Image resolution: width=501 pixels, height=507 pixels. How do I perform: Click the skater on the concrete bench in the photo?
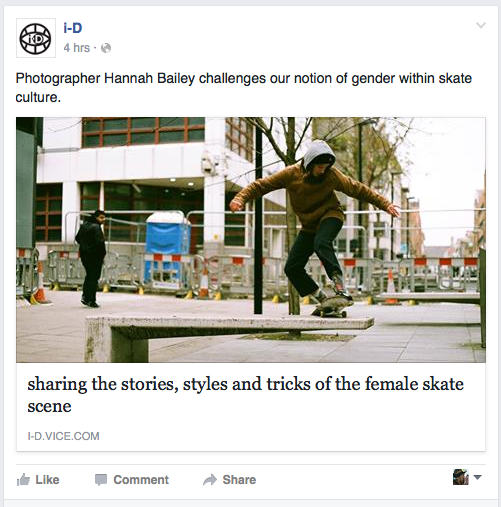(315, 228)
